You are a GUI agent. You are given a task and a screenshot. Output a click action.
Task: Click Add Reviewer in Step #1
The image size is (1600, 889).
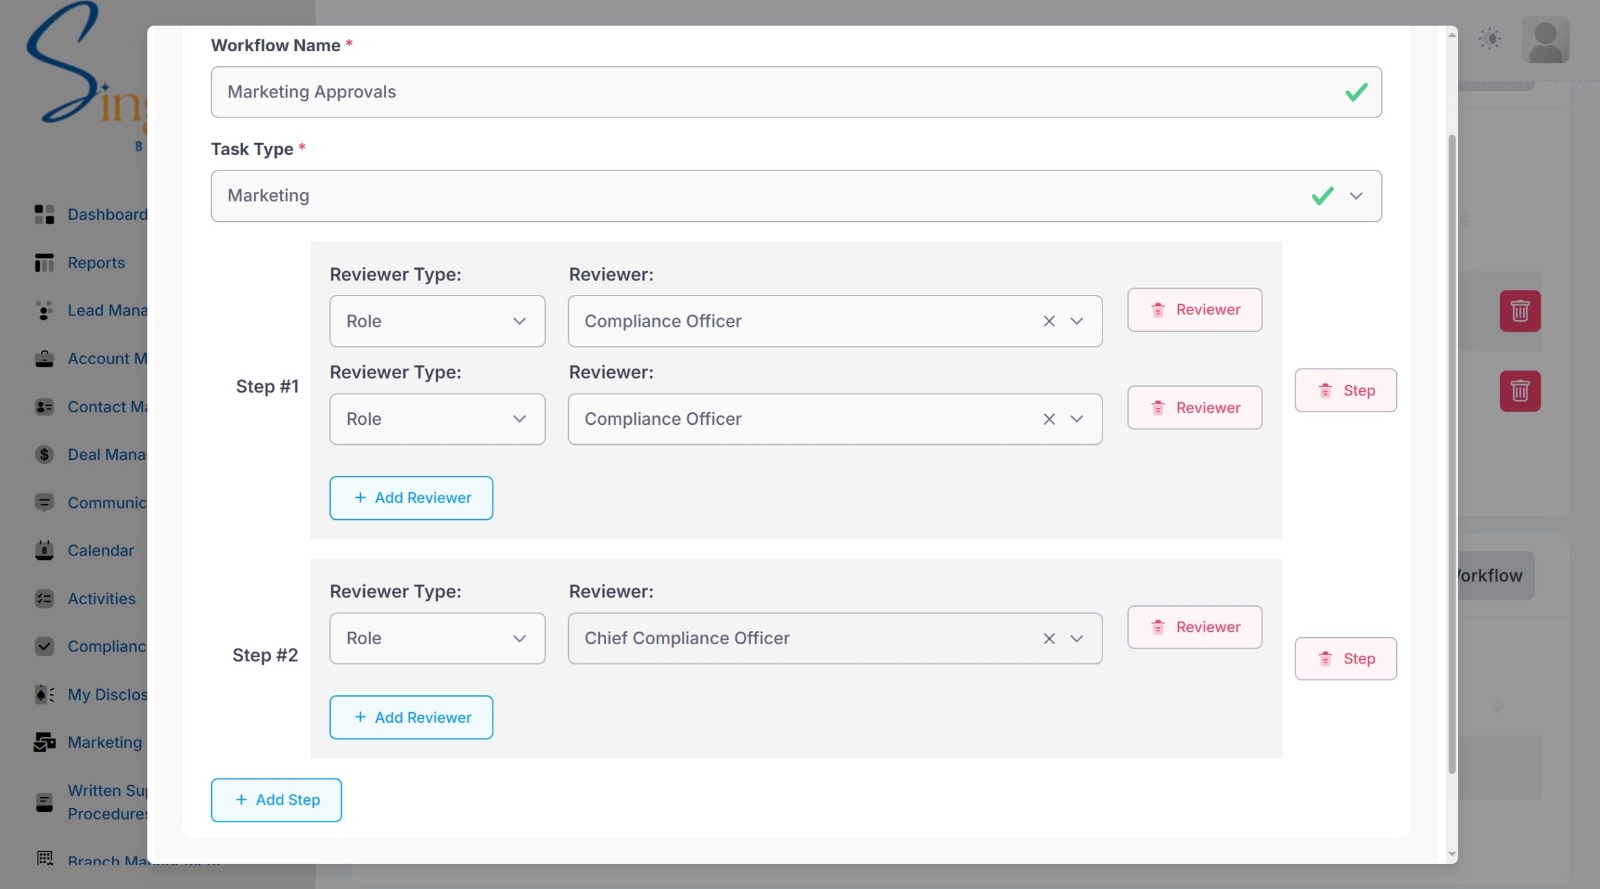tap(411, 498)
